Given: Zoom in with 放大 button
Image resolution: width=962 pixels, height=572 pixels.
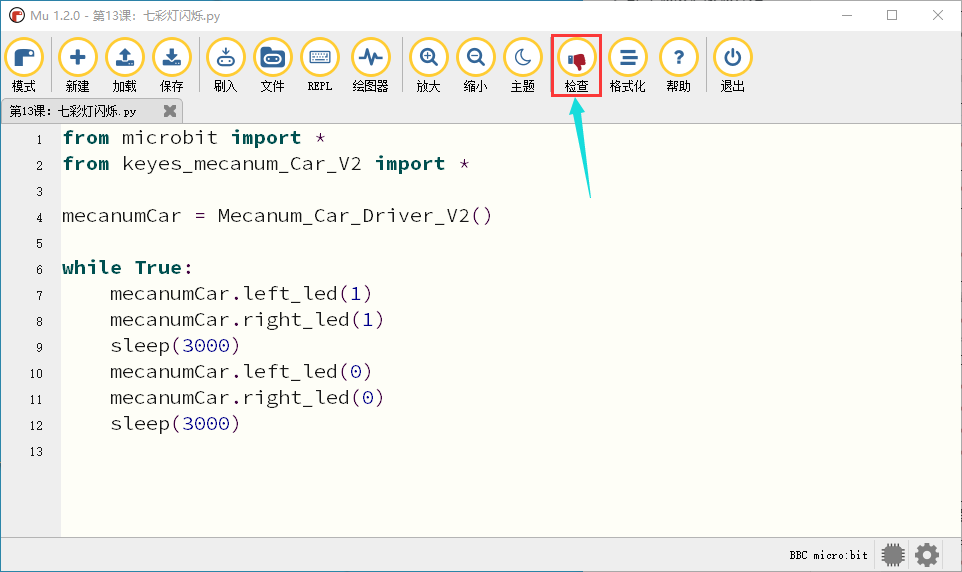Looking at the screenshot, I should (x=428, y=65).
